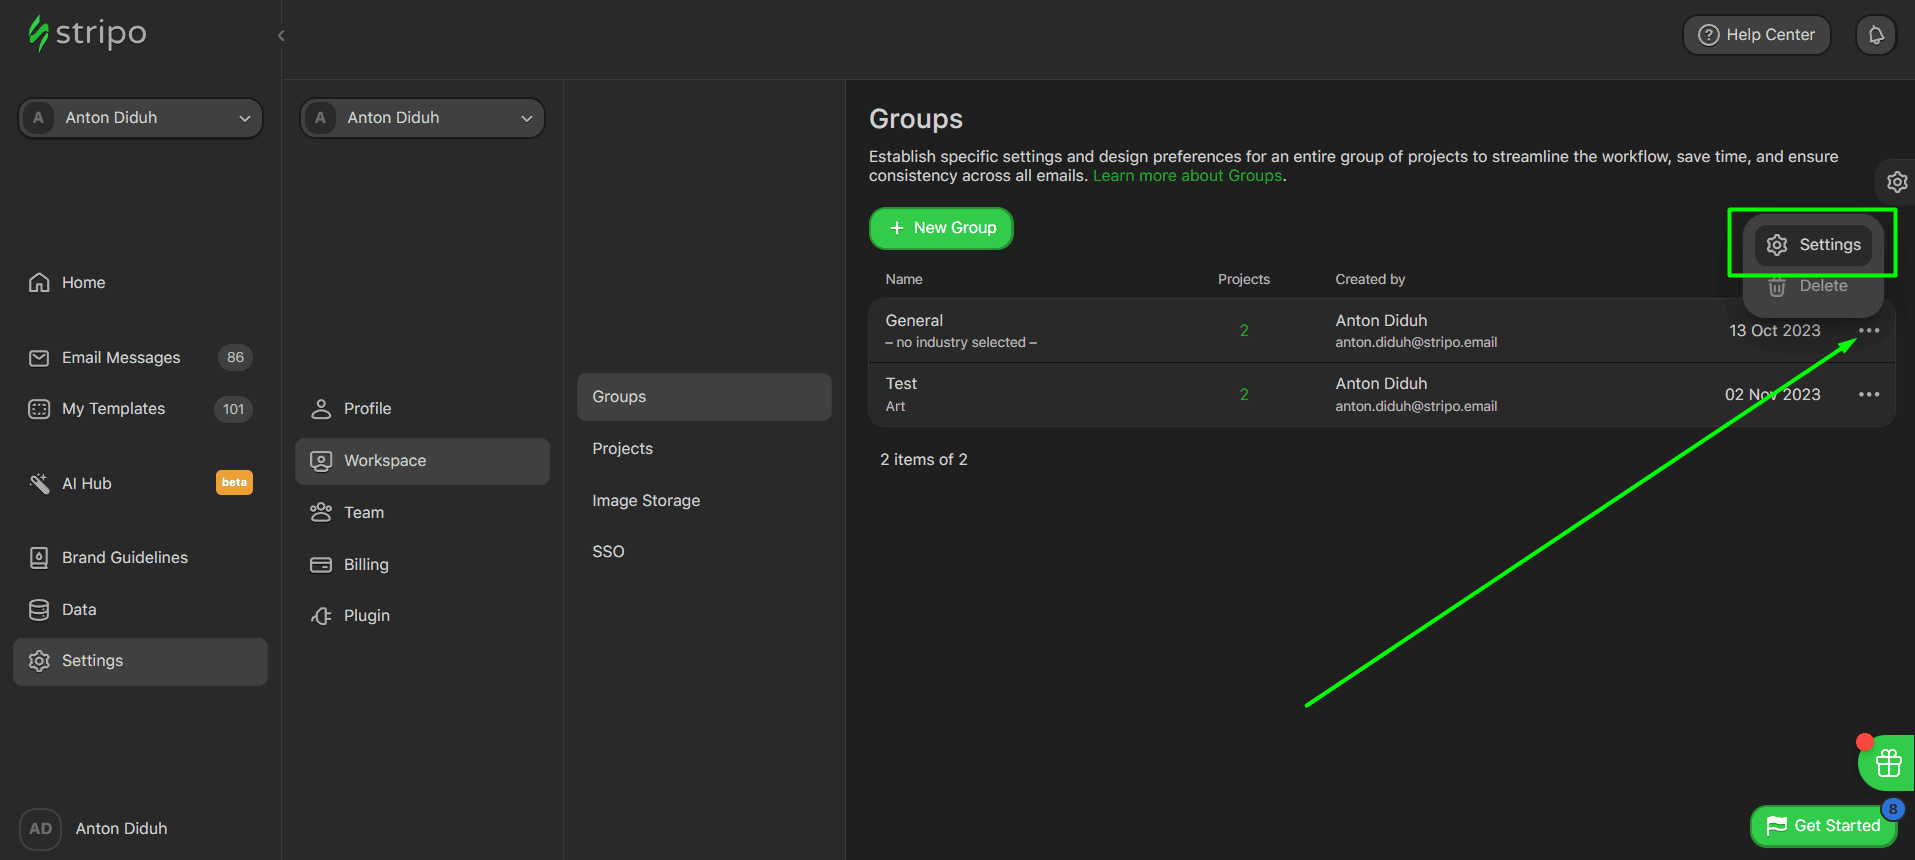Expand the Anton Diduh dropdown in settings panel

422,118
